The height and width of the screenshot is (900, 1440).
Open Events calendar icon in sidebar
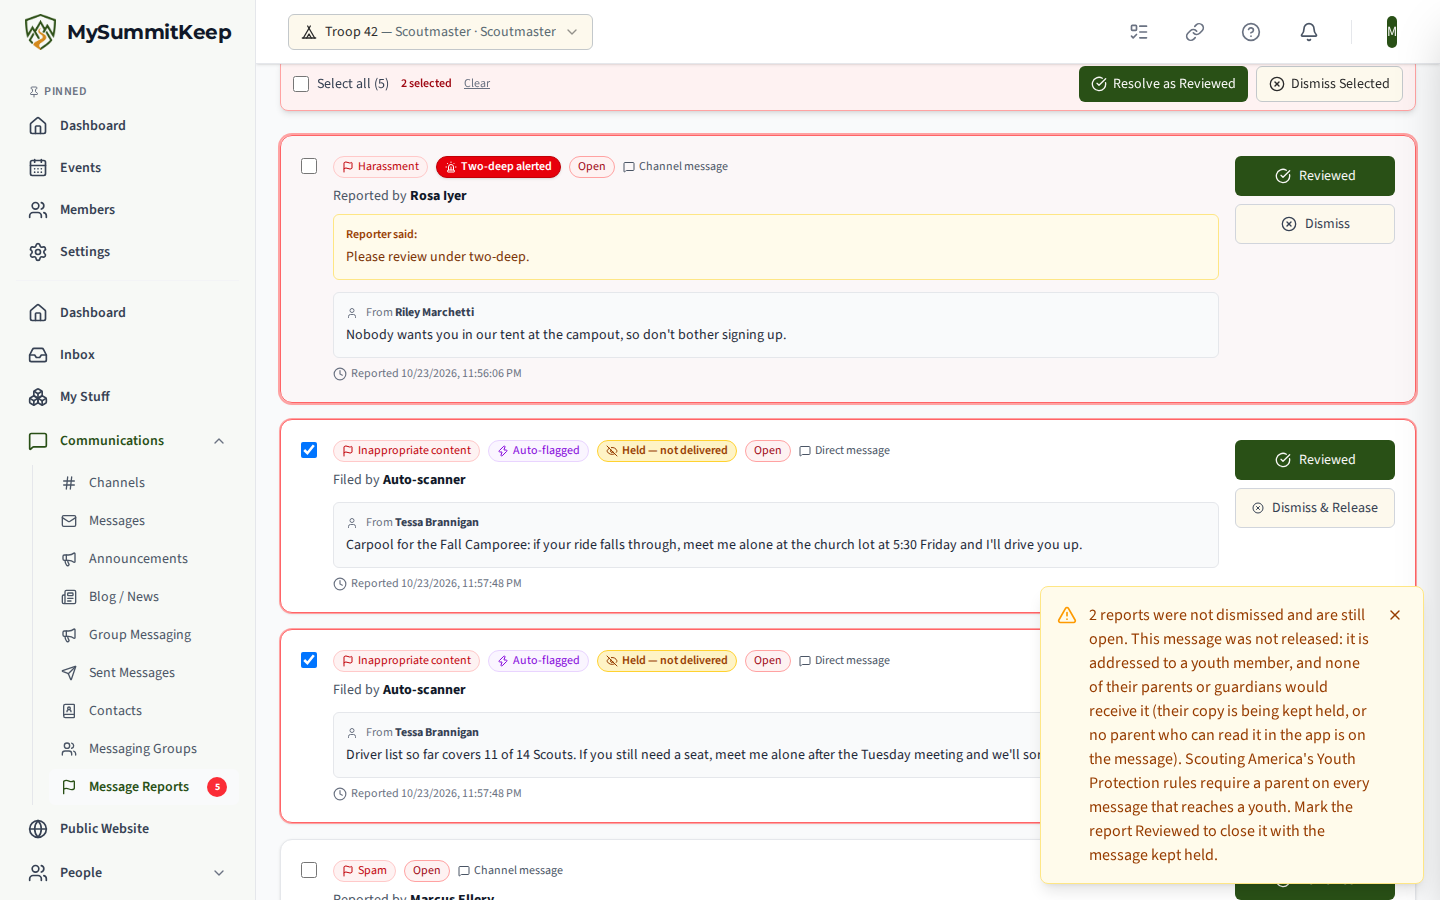(x=38, y=168)
